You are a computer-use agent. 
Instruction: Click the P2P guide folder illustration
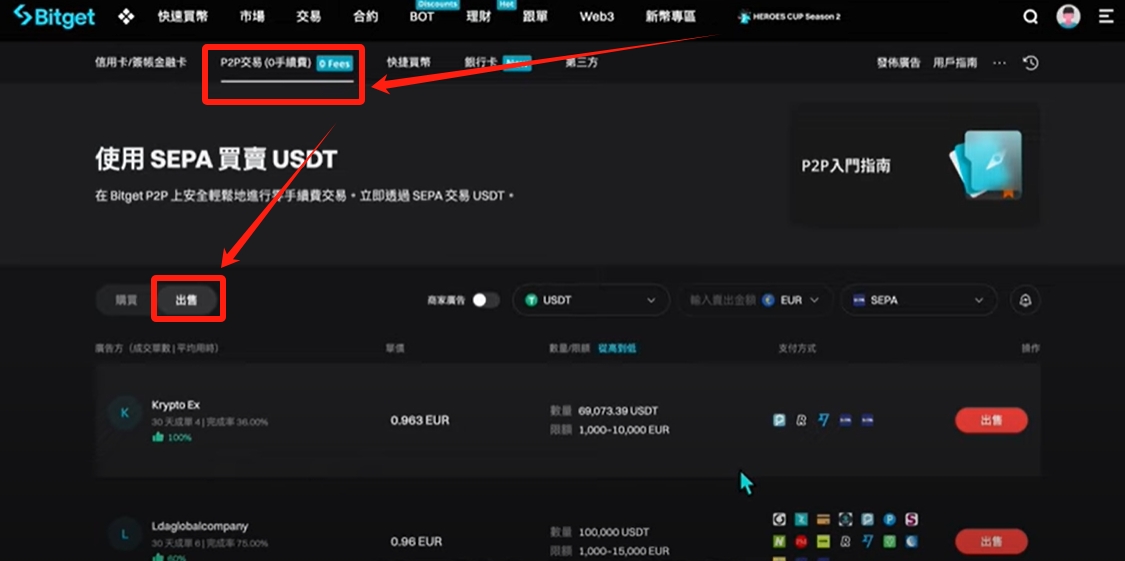[985, 164]
